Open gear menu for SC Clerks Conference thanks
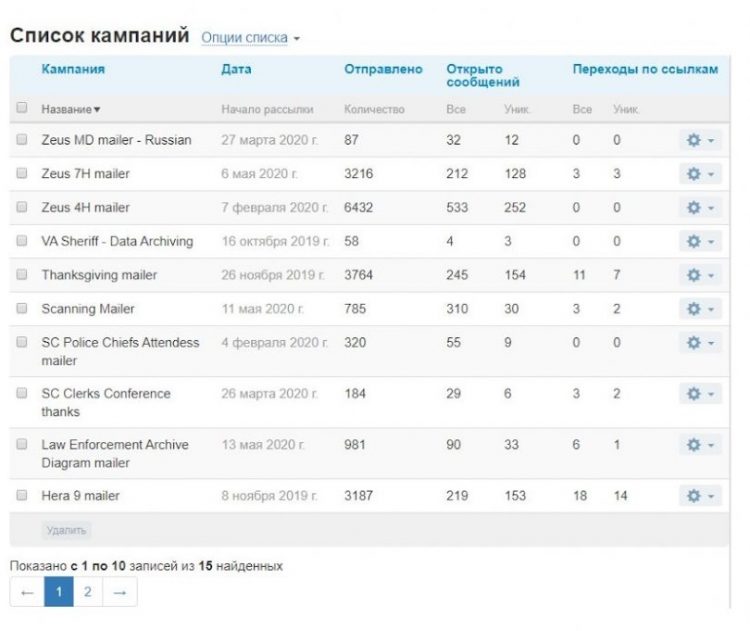750x631 pixels. 700,394
